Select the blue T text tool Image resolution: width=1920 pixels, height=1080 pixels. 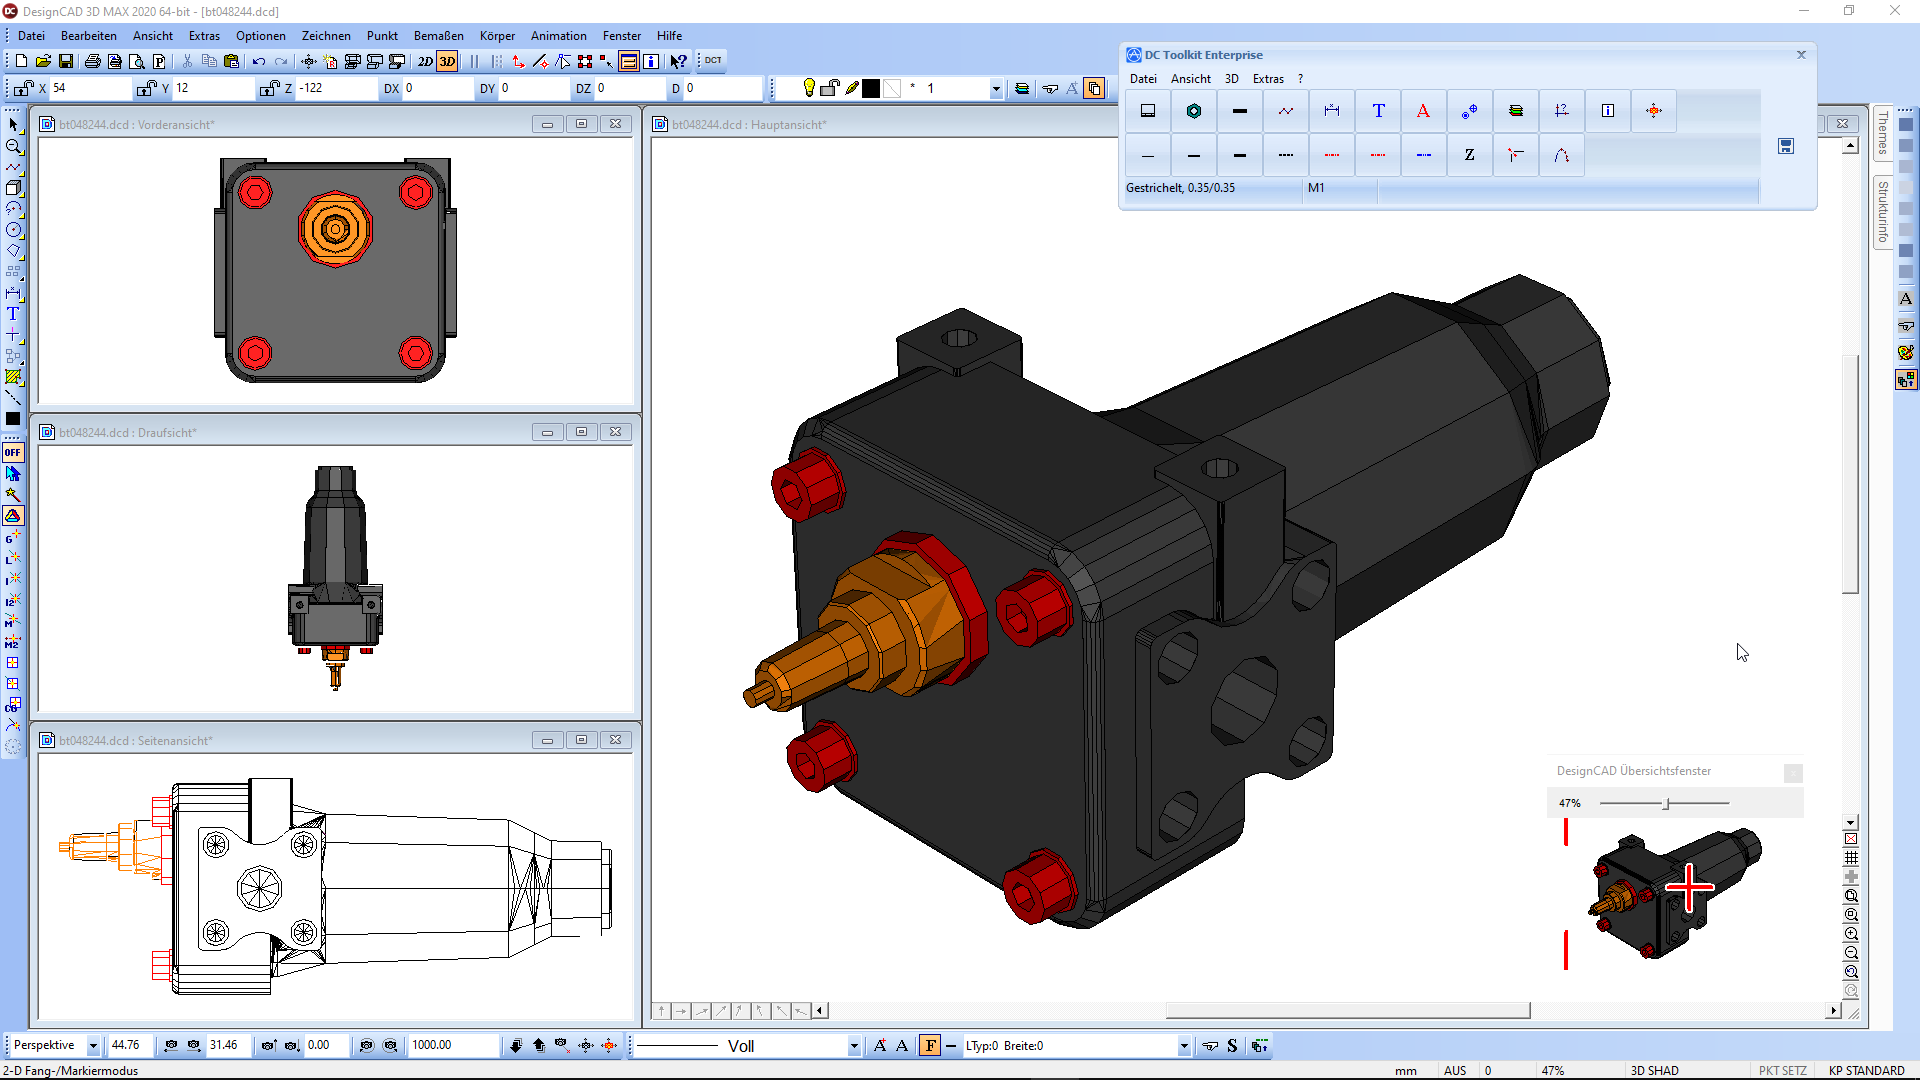[x=1378, y=111]
